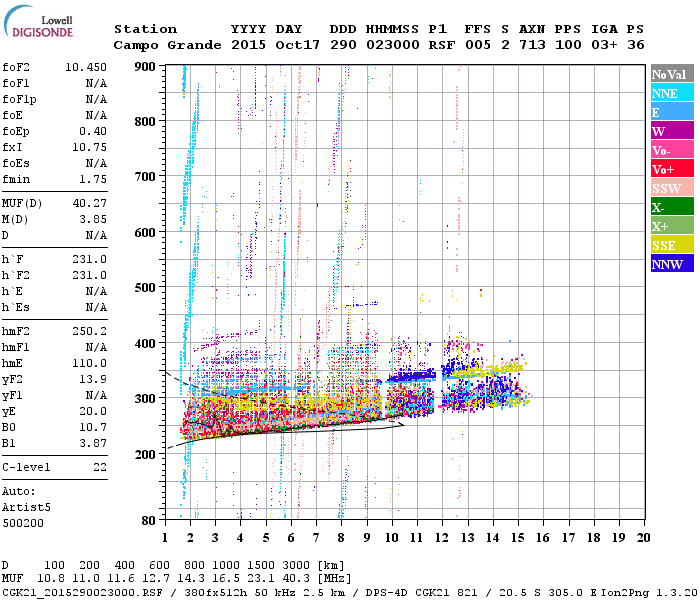Click the MUF 40.3 value for 3000 km
The width and height of the screenshot is (700, 600).
click(x=296, y=578)
